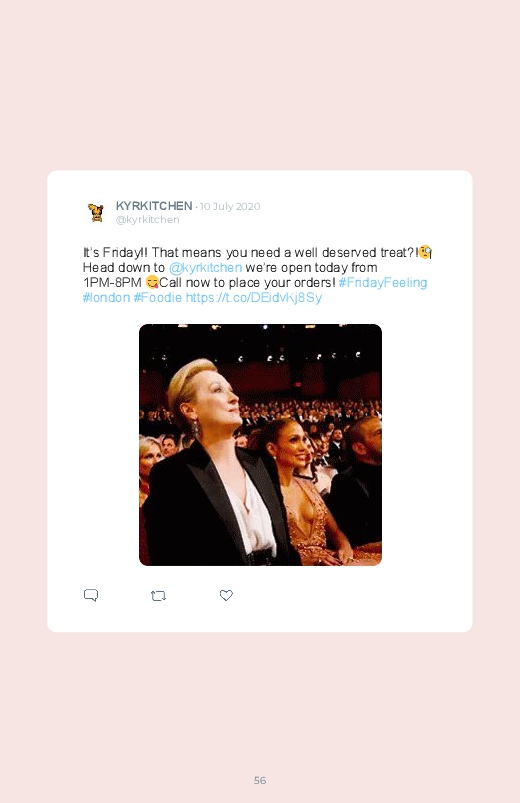520x803 pixels.
Task: Click the reply speech bubble icon
Action: coord(91,595)
